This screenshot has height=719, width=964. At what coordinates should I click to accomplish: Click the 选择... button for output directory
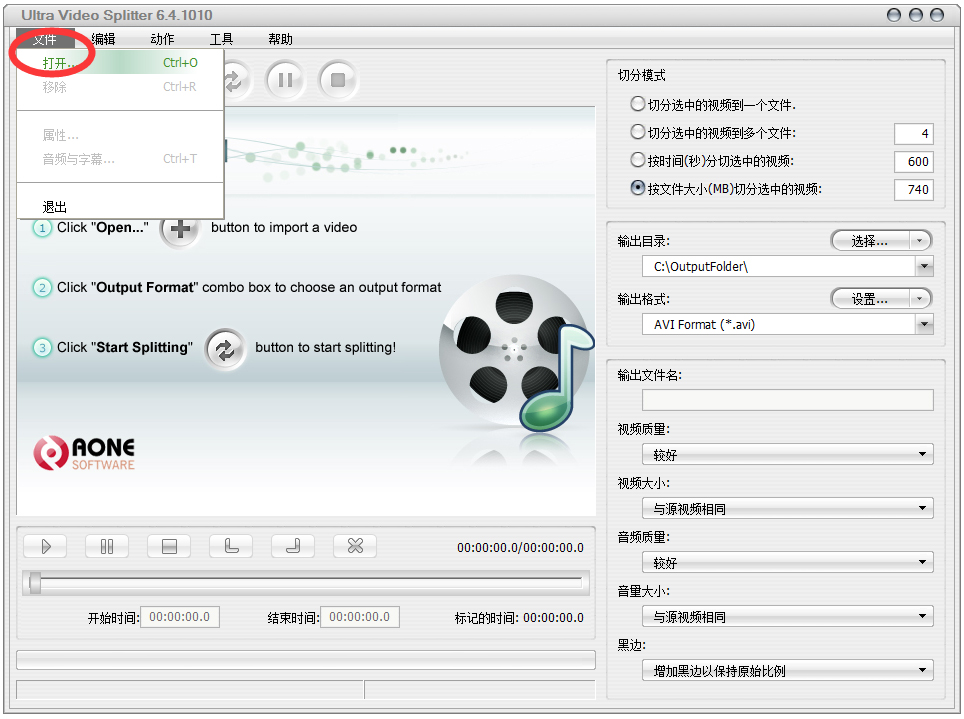click(880, 241)
